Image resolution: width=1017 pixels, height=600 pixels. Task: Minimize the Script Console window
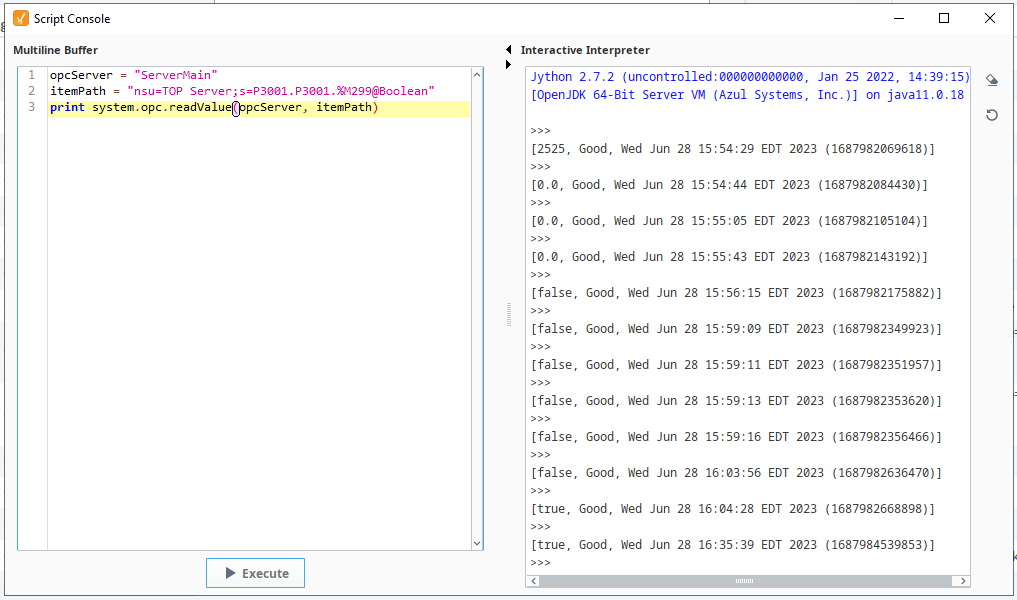tap(899, 18)
